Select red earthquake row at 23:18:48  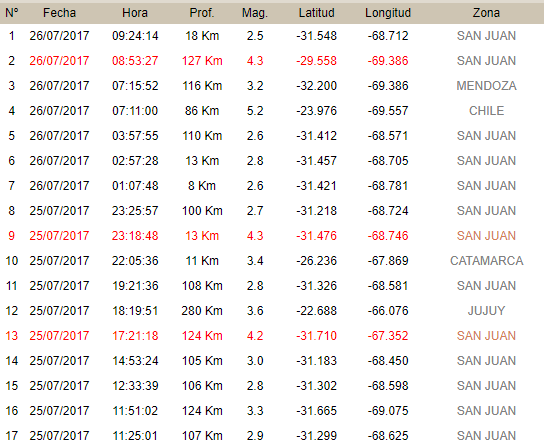click(272, 236)
